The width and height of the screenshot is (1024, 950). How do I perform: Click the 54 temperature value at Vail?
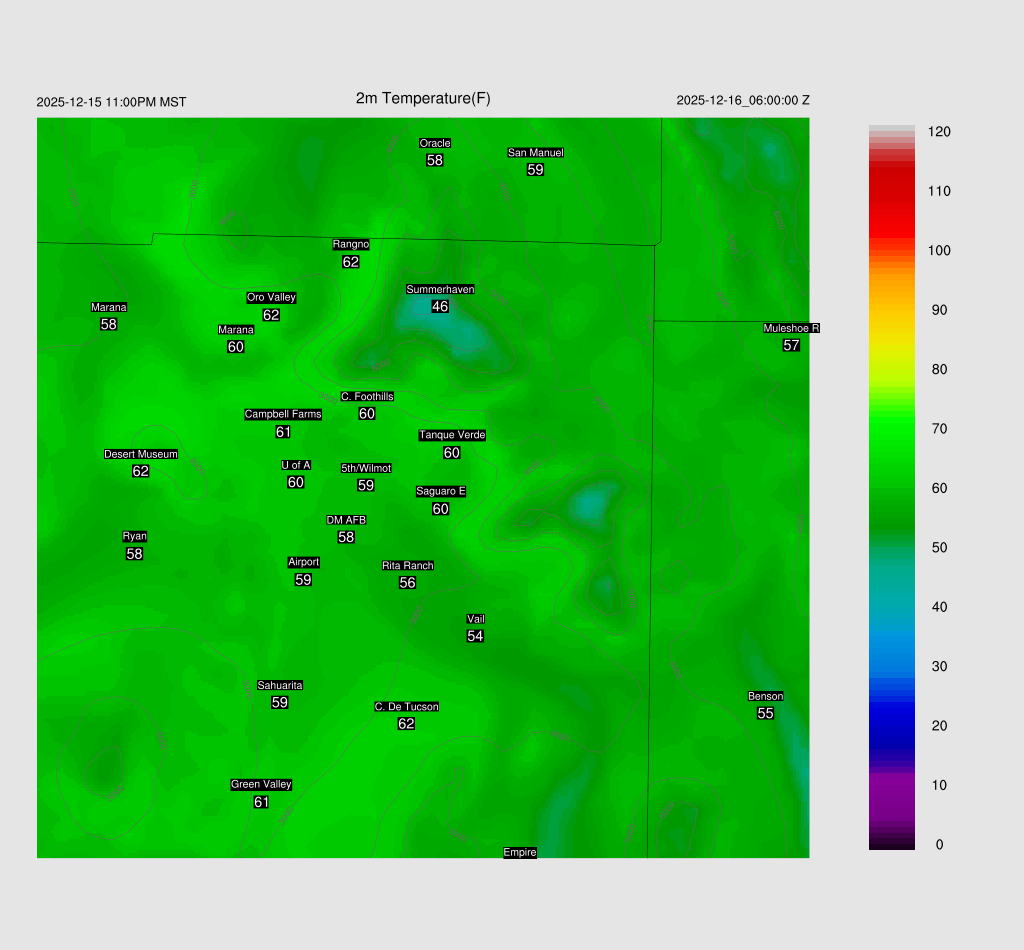(x=475, y=636)
